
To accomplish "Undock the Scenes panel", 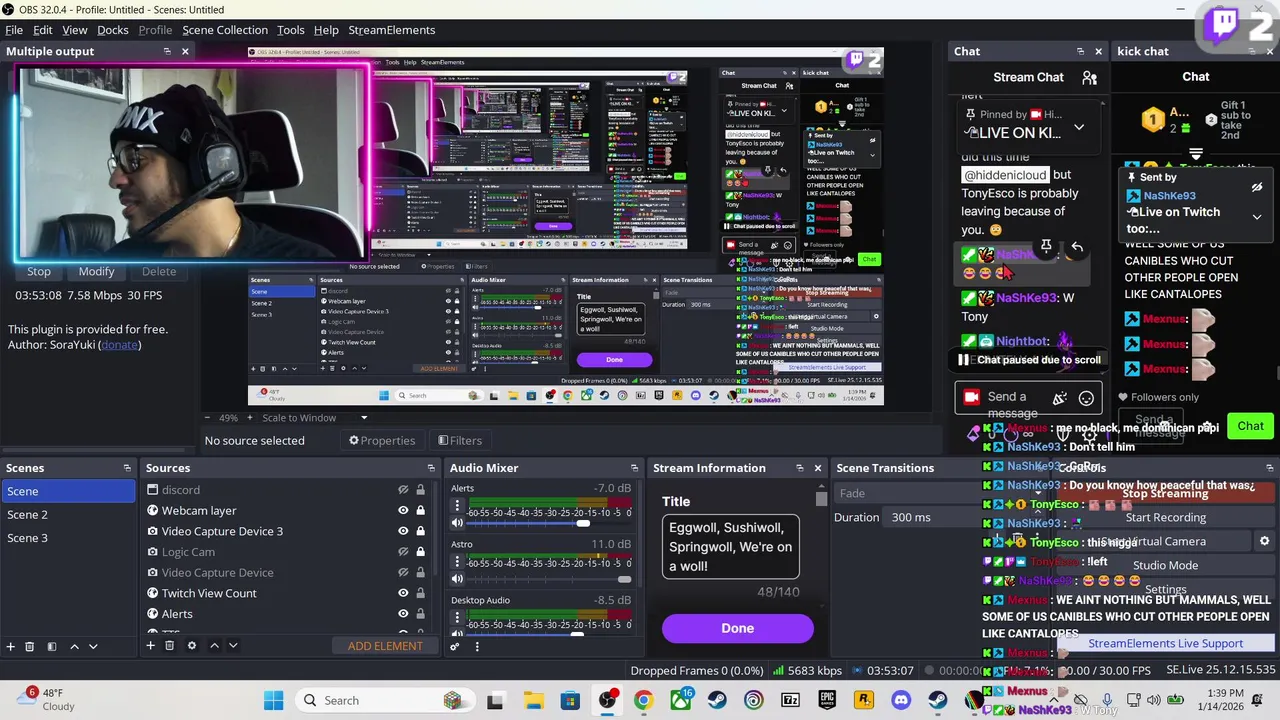I will [127, 468].
